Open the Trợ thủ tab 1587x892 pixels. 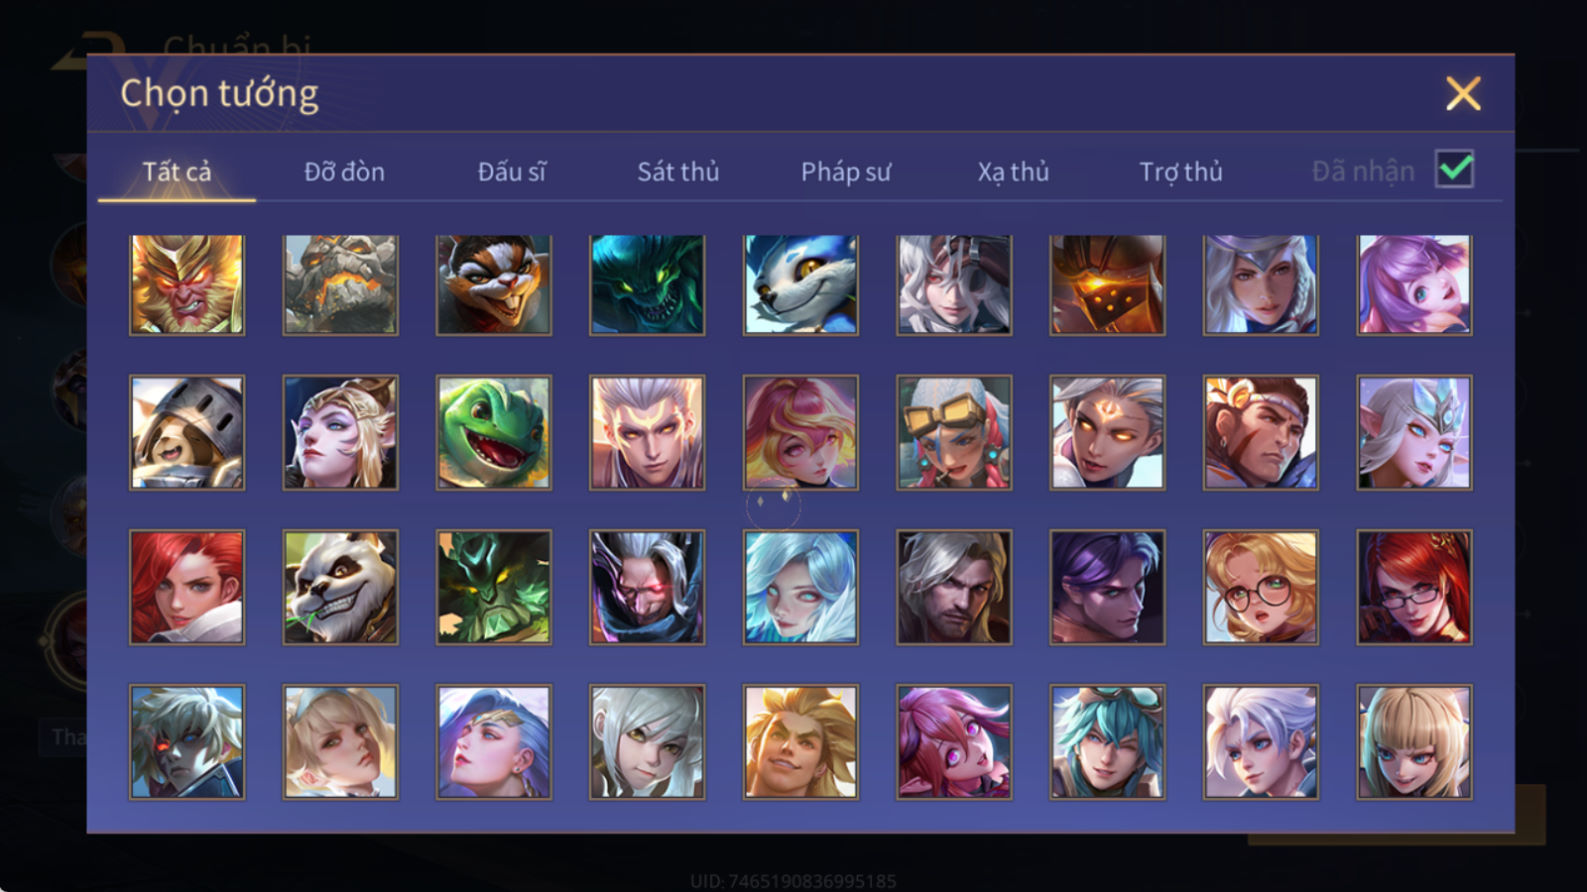(x=1181, y=172)
